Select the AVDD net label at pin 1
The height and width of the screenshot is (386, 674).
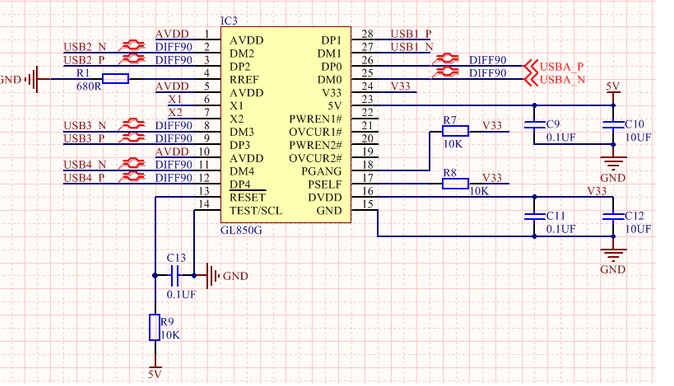pos(172,34)
